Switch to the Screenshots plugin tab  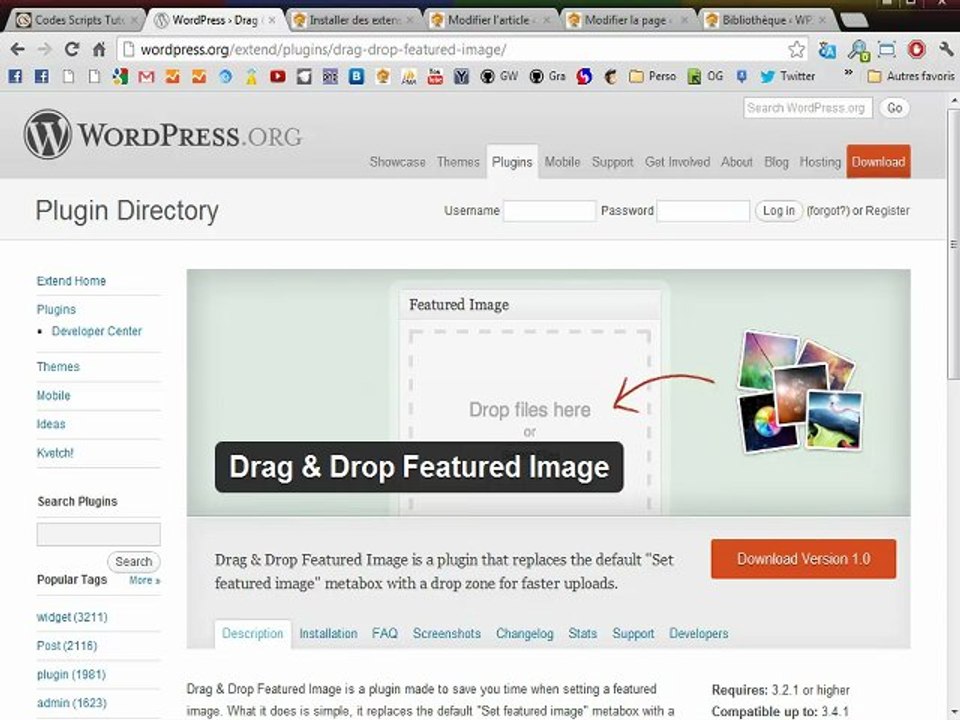tap(447, 634)
